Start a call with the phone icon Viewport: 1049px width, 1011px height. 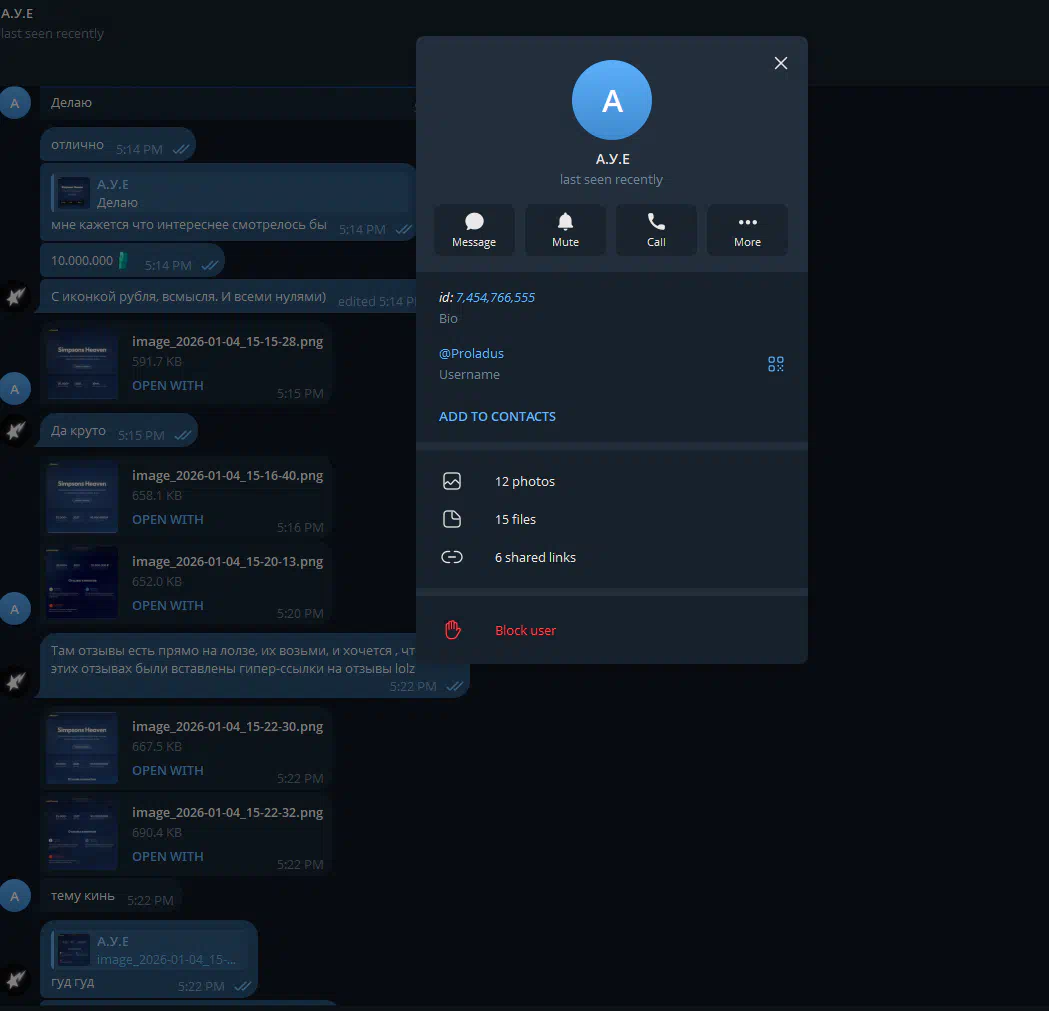(656, 230)
